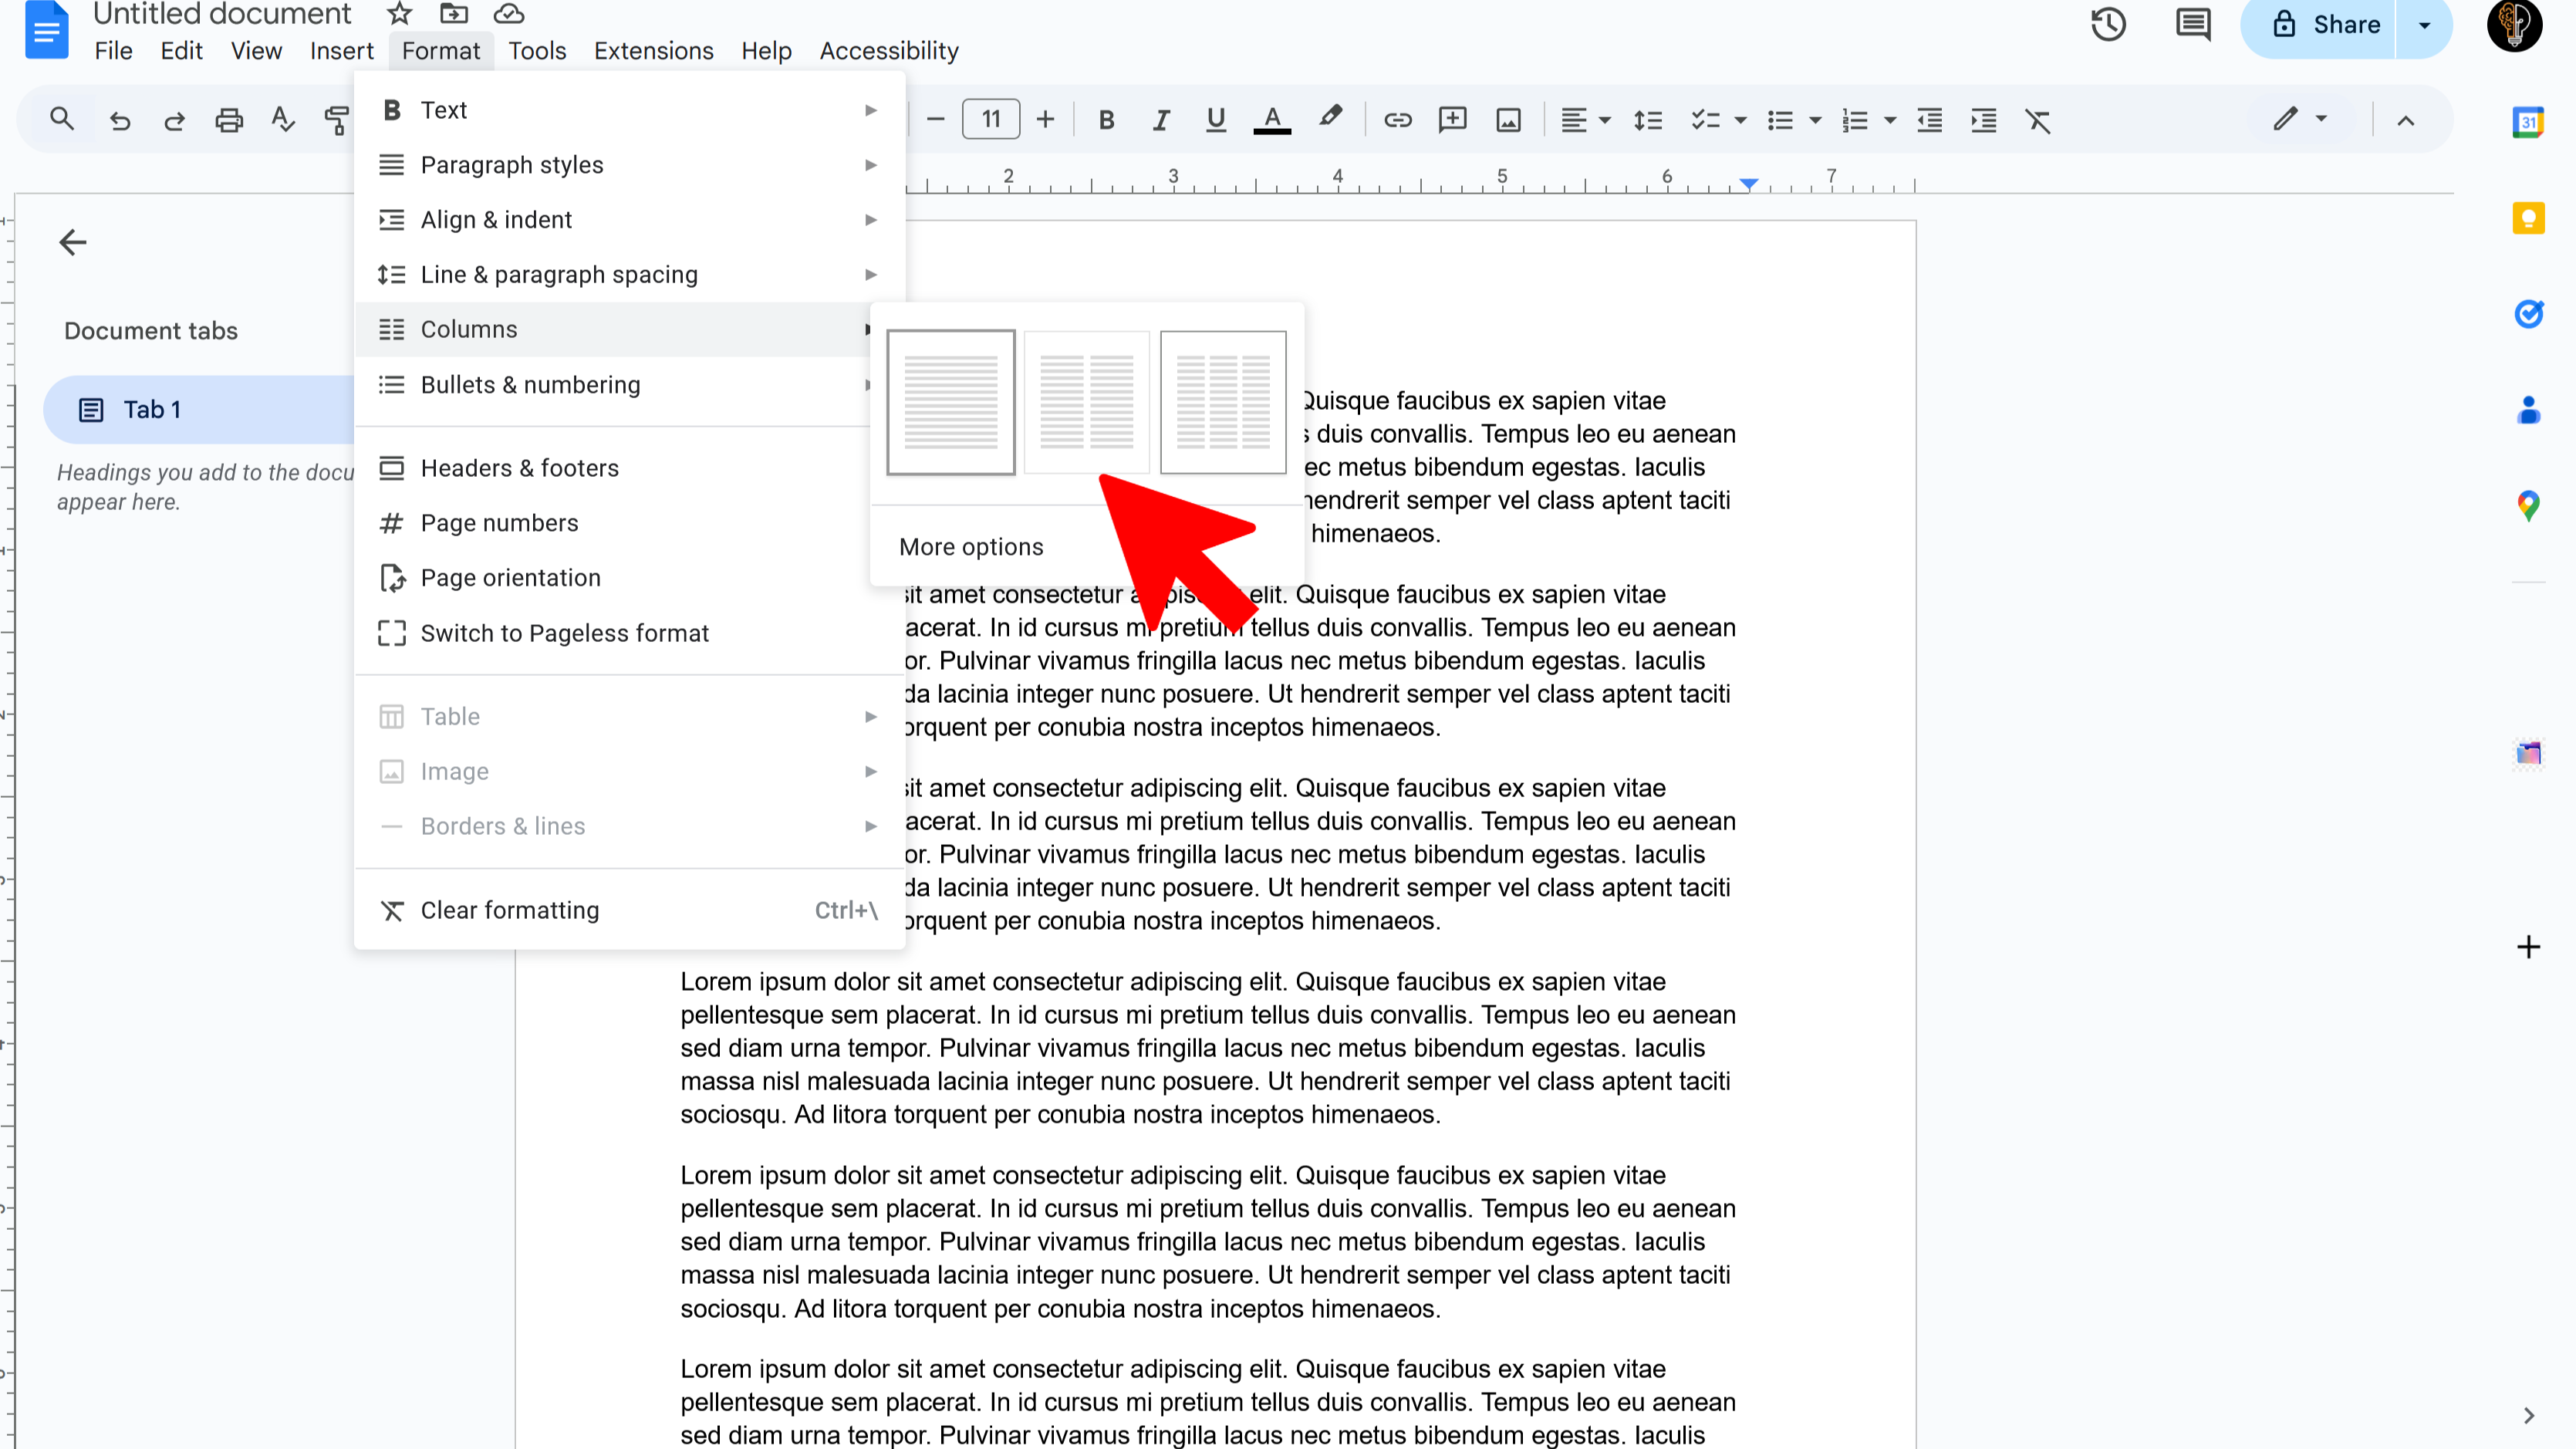Screen dimensions: 2576x1449
Task: Click the numbered list icon
Action: [x=1855, y=121]
